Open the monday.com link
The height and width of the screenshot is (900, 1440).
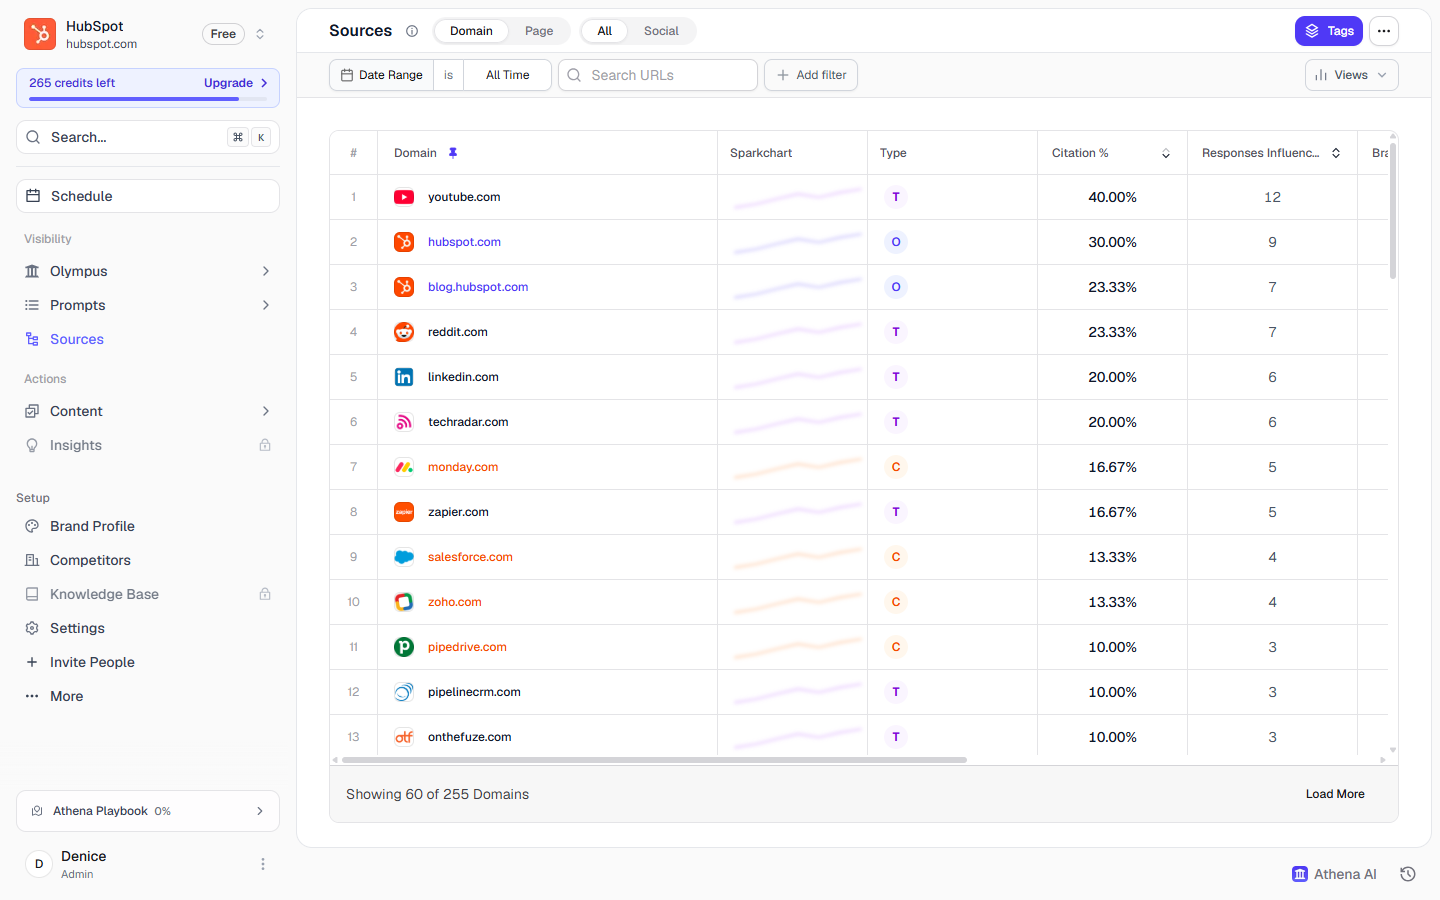[x=463, y=467]
